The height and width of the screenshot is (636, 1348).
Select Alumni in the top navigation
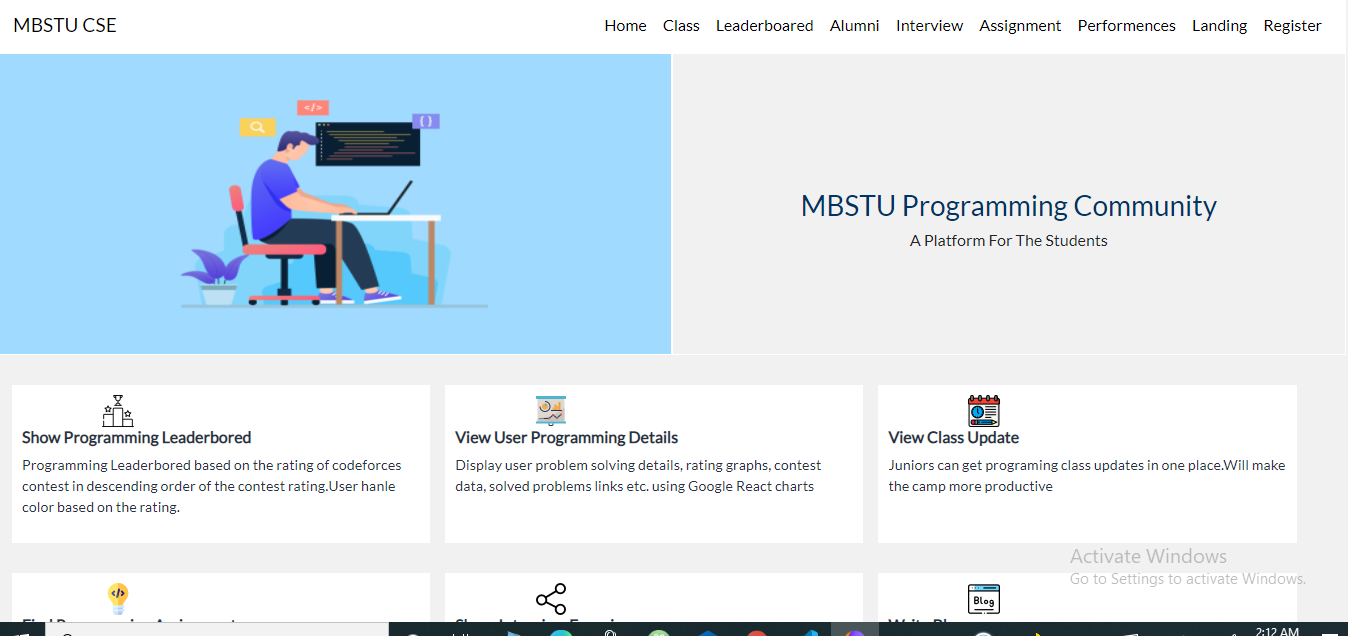pos(854,25)
